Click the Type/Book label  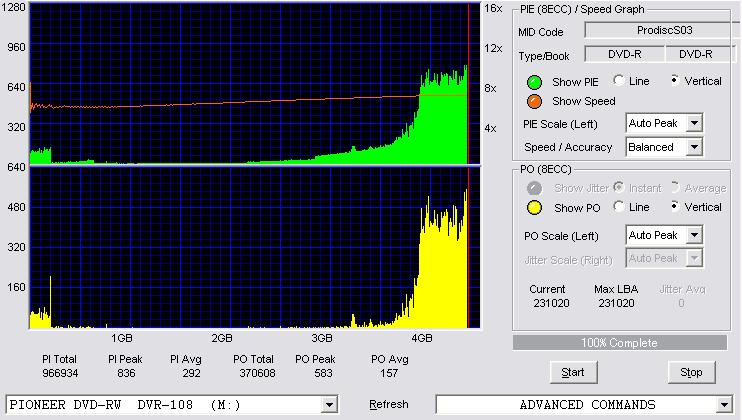[544, 56]
